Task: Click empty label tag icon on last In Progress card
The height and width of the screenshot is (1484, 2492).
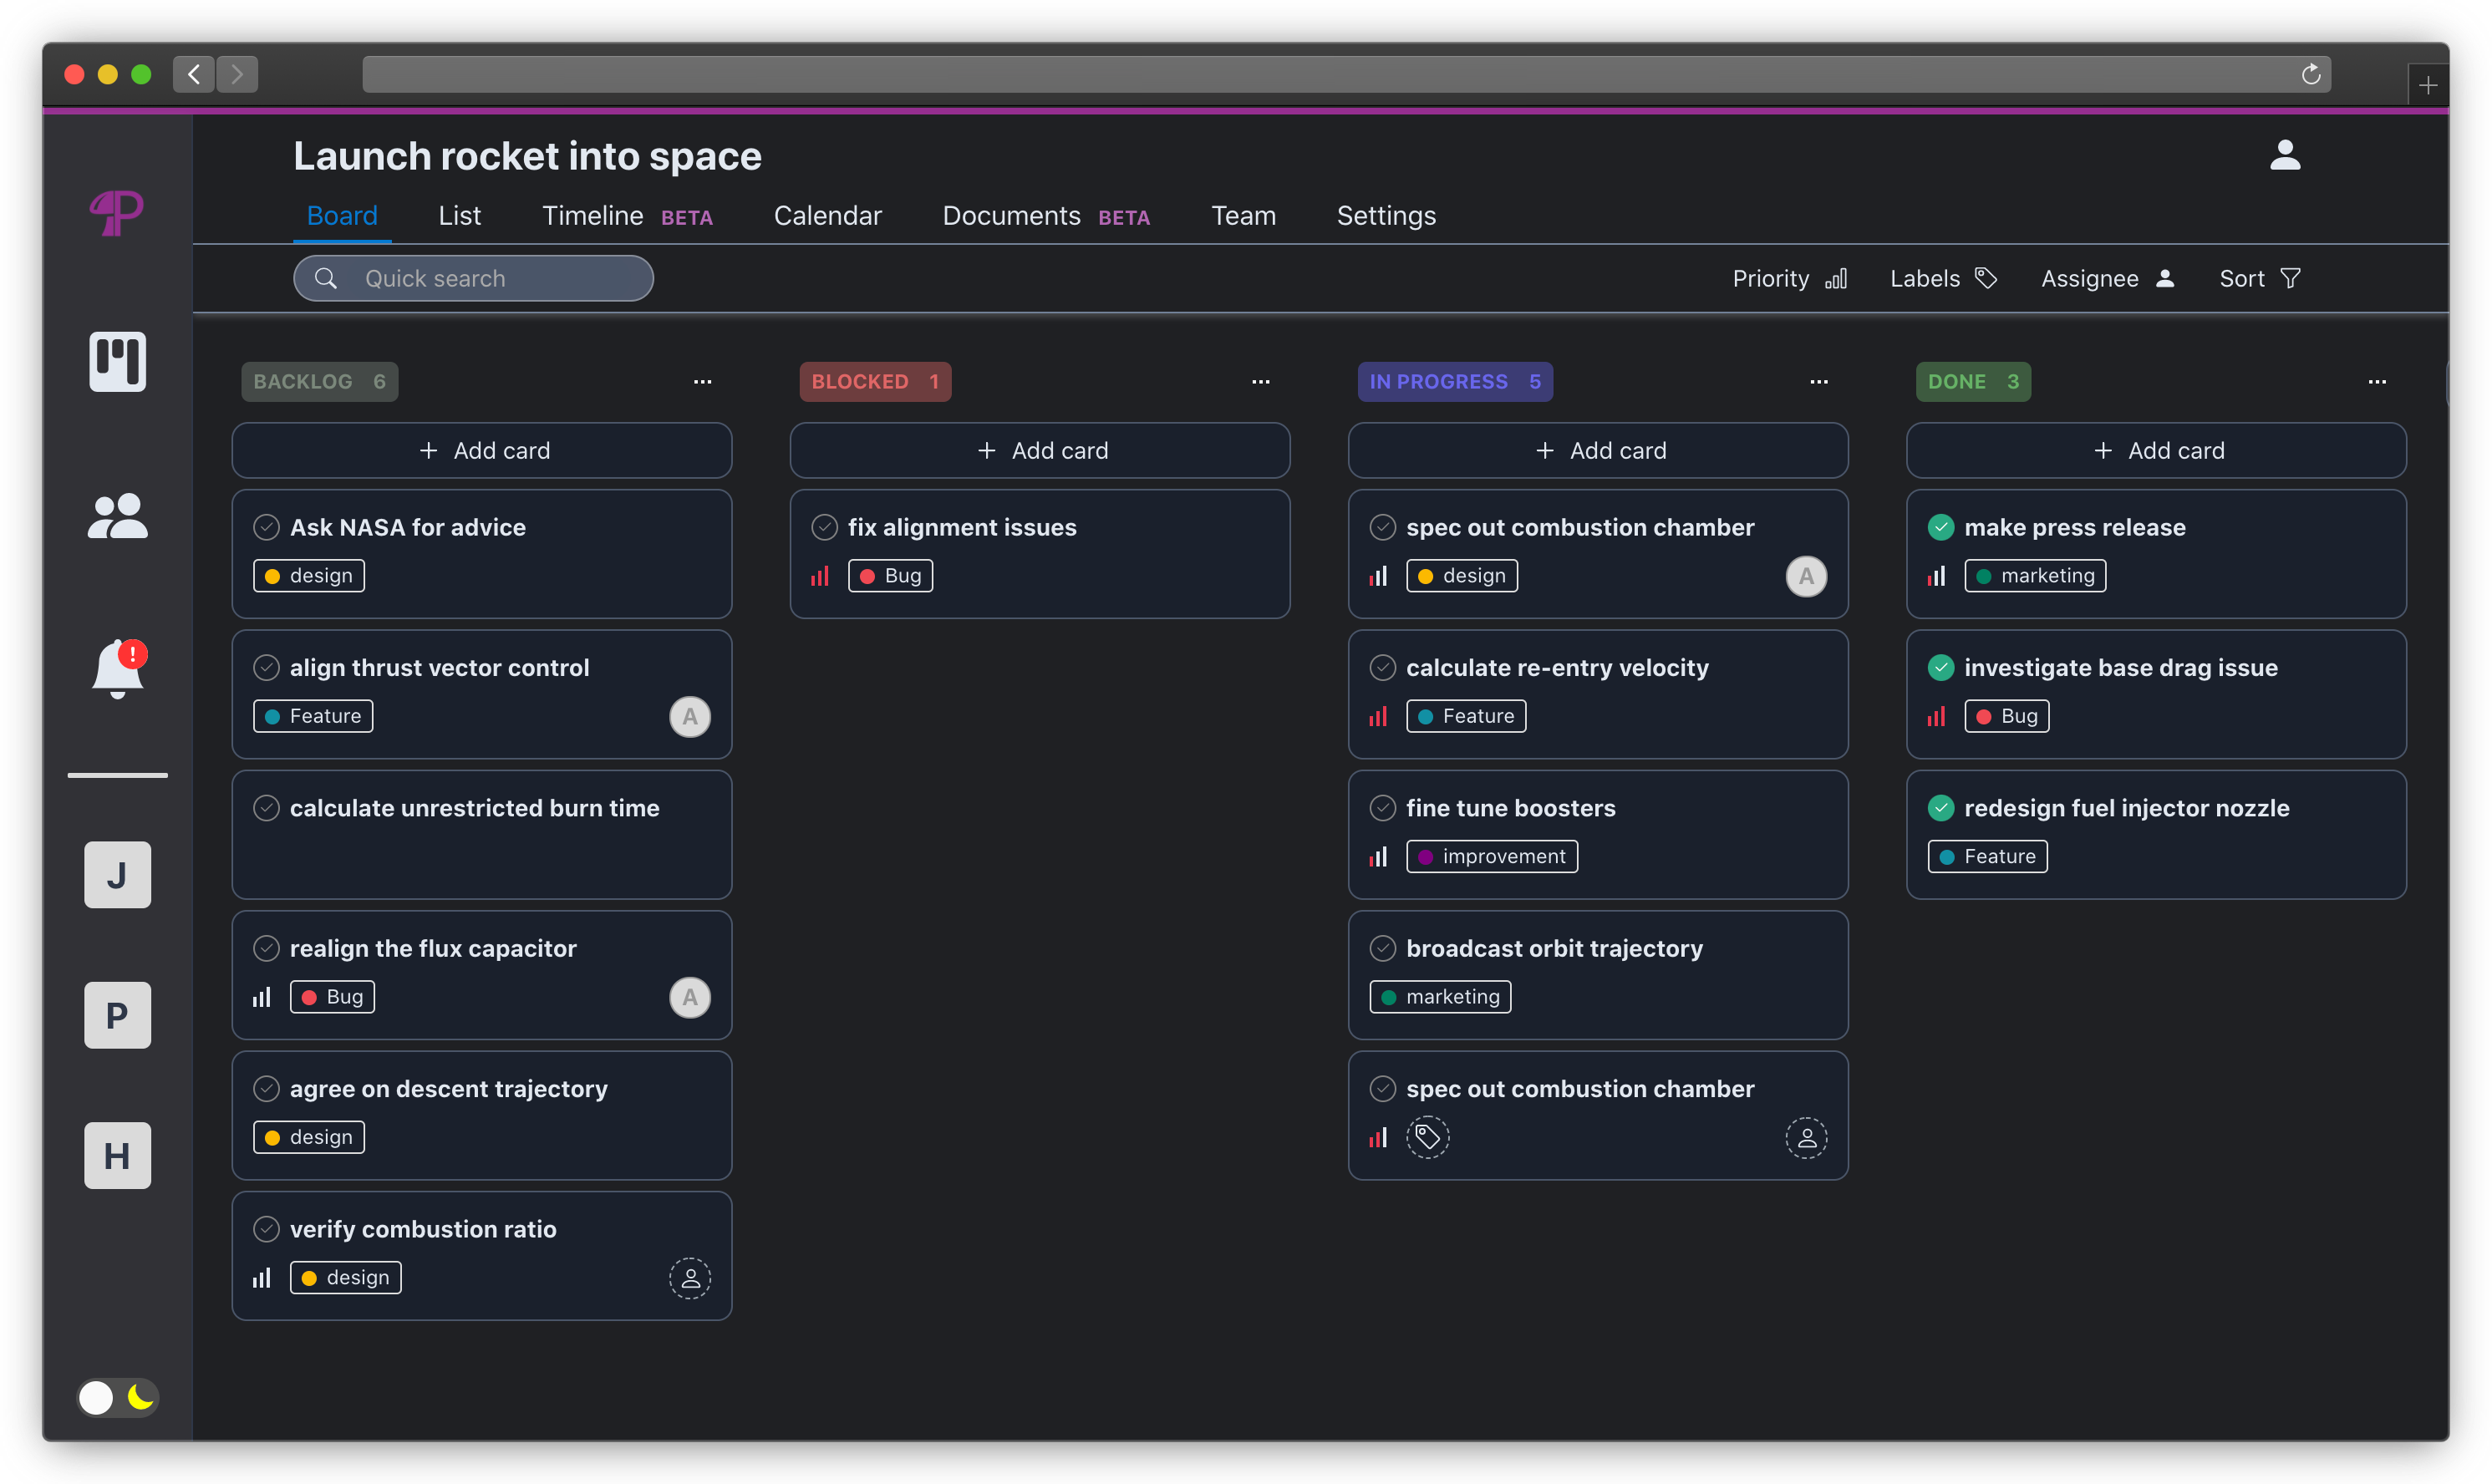Action: [x=1427, y=1137]
